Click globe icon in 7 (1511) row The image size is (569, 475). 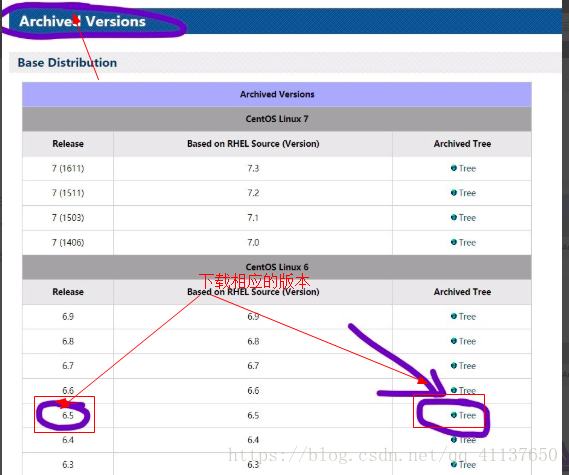[454, 193]
